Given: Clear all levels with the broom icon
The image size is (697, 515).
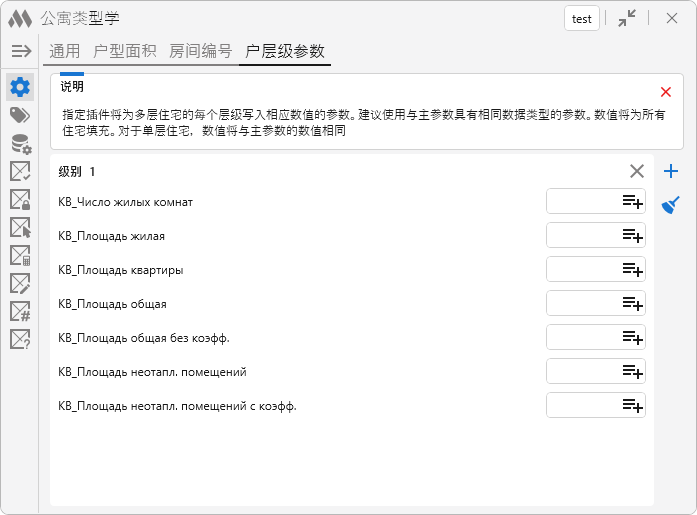Looking at the screenshot, I should click(x=671, y=205).
